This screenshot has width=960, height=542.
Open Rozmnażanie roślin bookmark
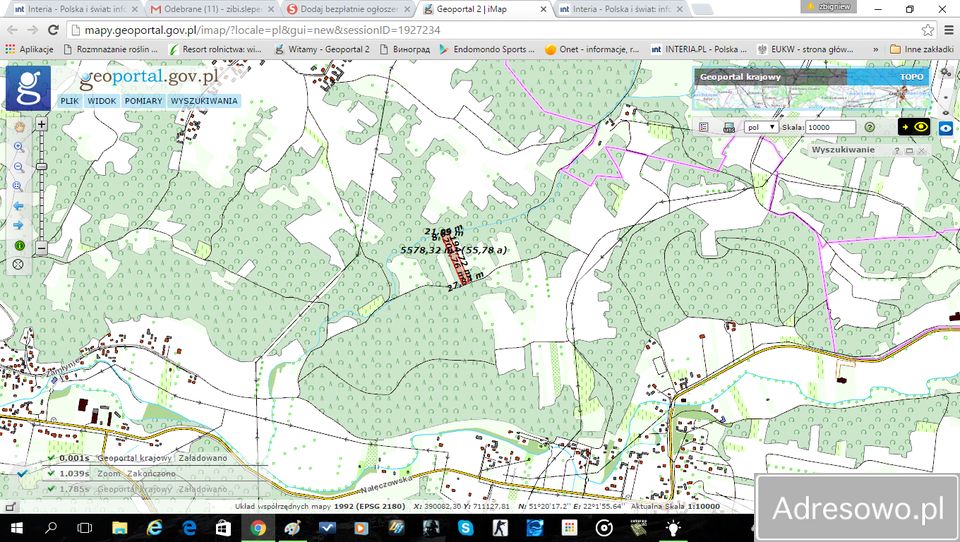[111, 49]
